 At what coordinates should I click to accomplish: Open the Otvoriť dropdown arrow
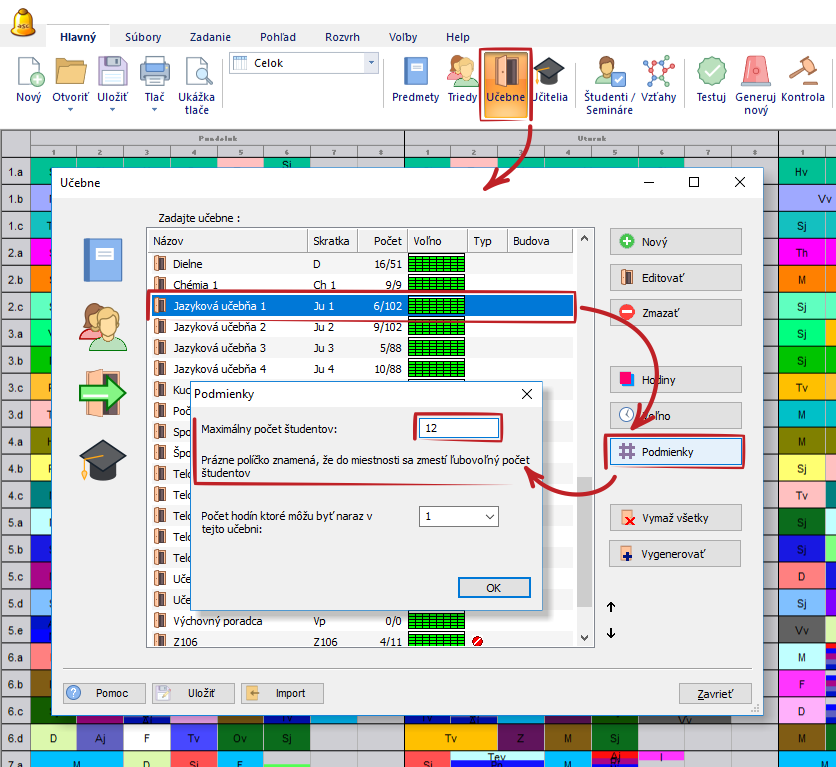71,110
